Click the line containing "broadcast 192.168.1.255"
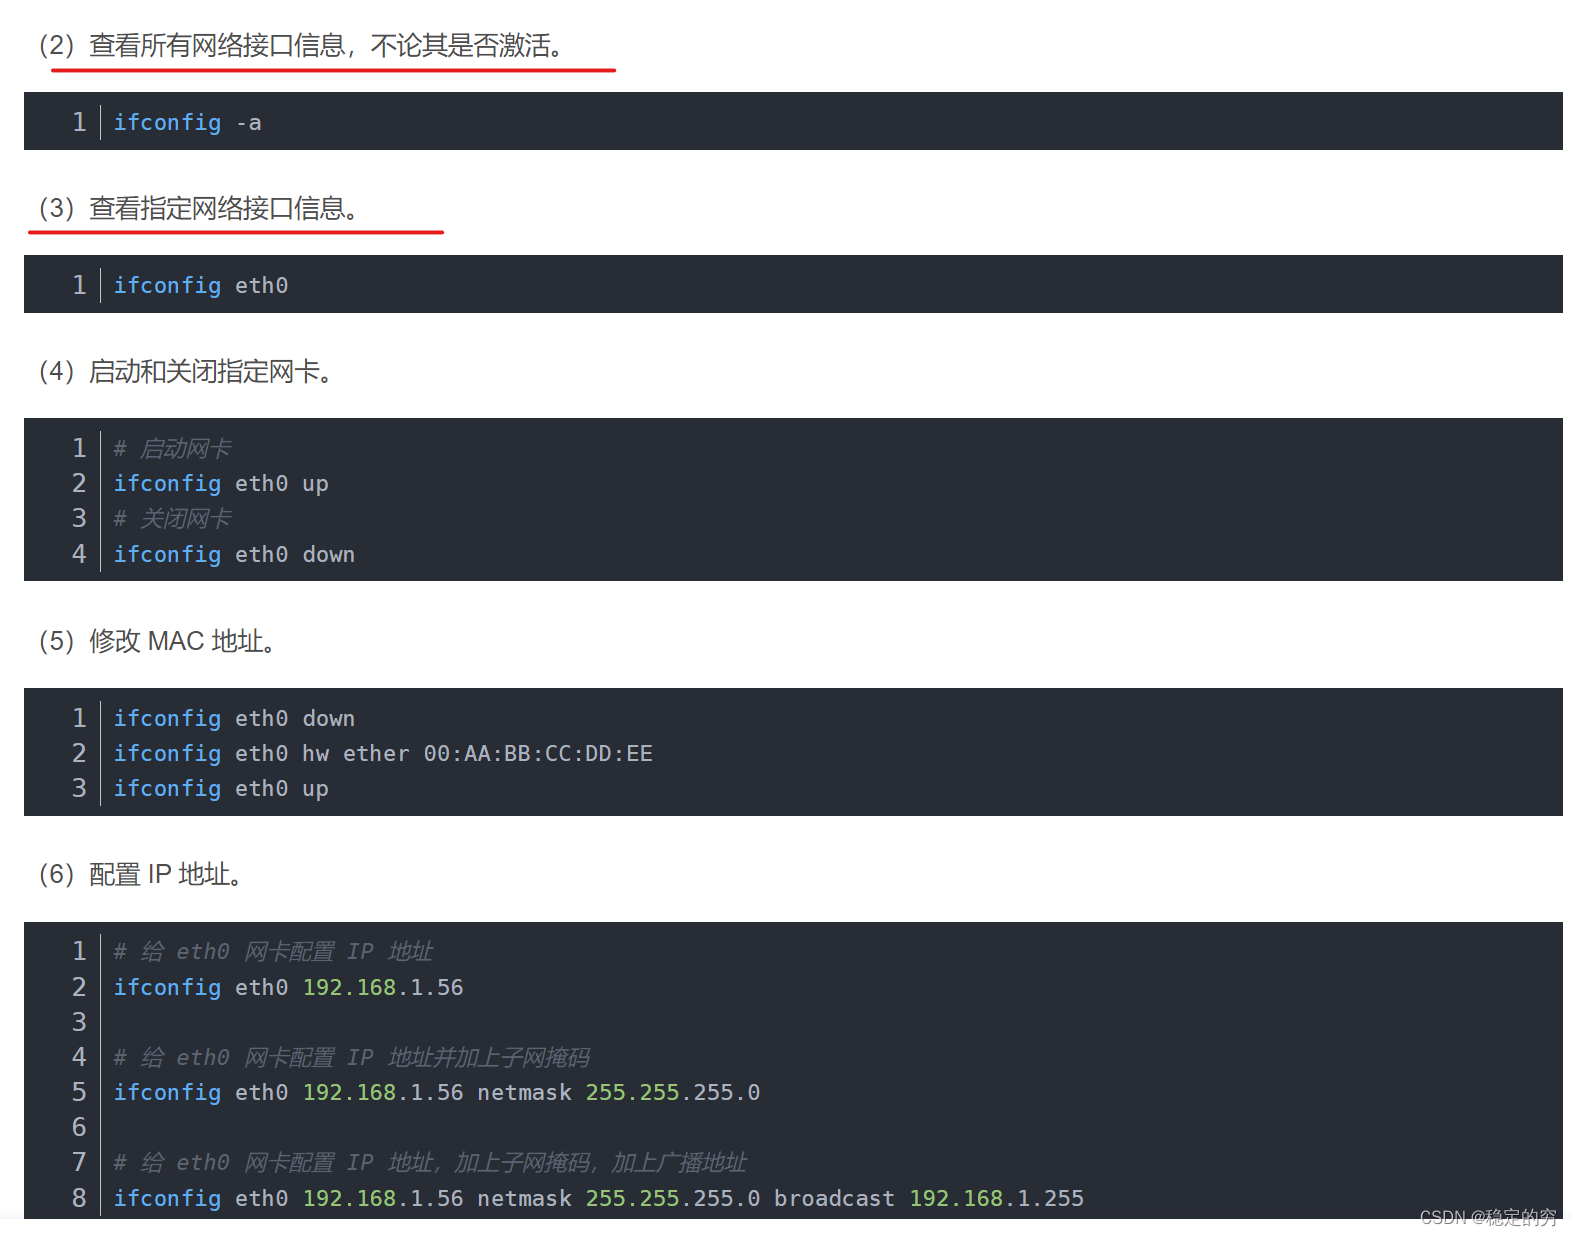 click(x=599, y=1198)
